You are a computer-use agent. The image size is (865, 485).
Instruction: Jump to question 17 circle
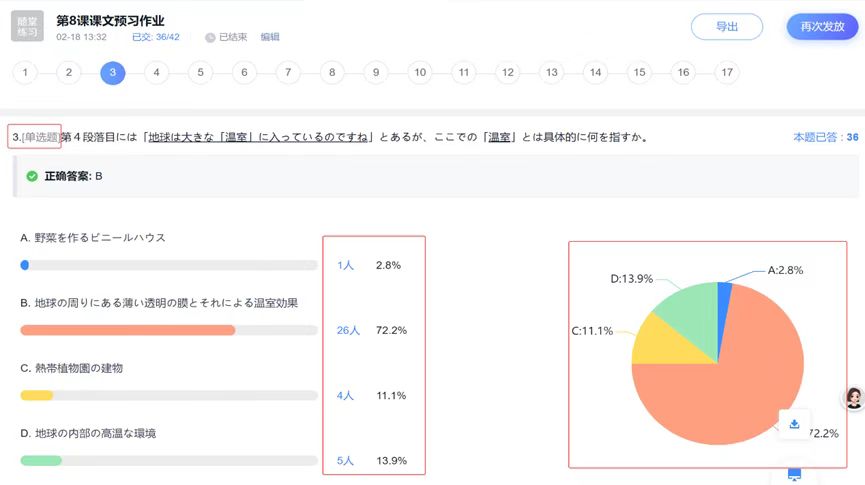click(x=727, y=73)
